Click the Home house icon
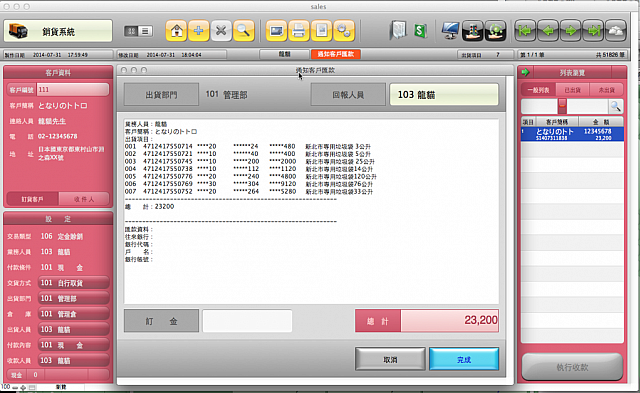The width and height of the screenshot is (640, 393). pos(176,31)
